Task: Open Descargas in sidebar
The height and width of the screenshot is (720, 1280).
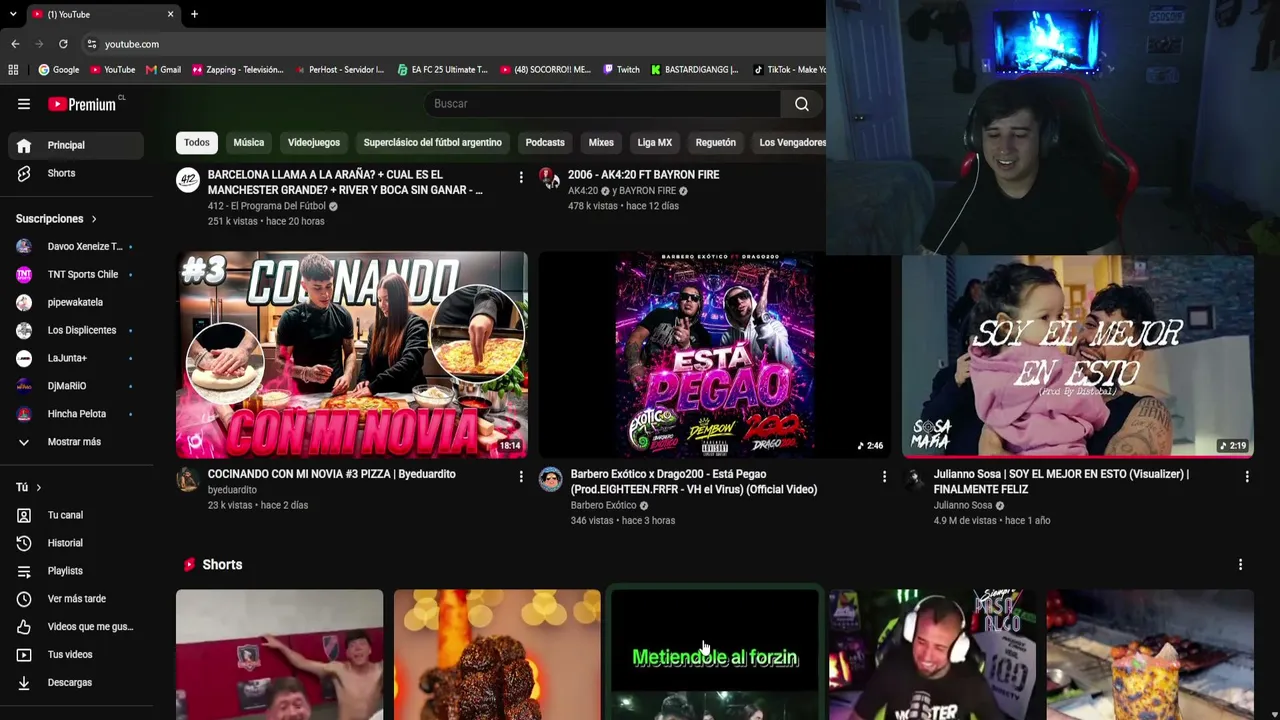Action: click(76, 683)
